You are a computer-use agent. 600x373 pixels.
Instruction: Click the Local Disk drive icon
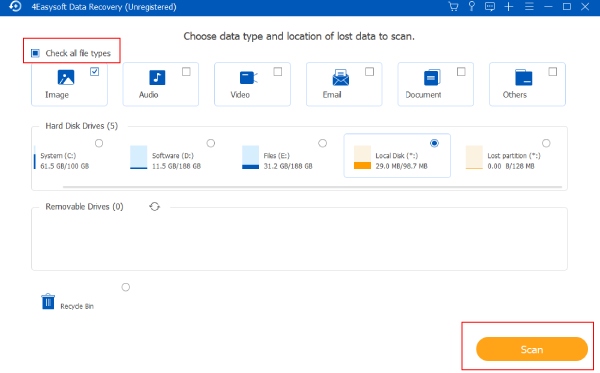click(362, 157)
